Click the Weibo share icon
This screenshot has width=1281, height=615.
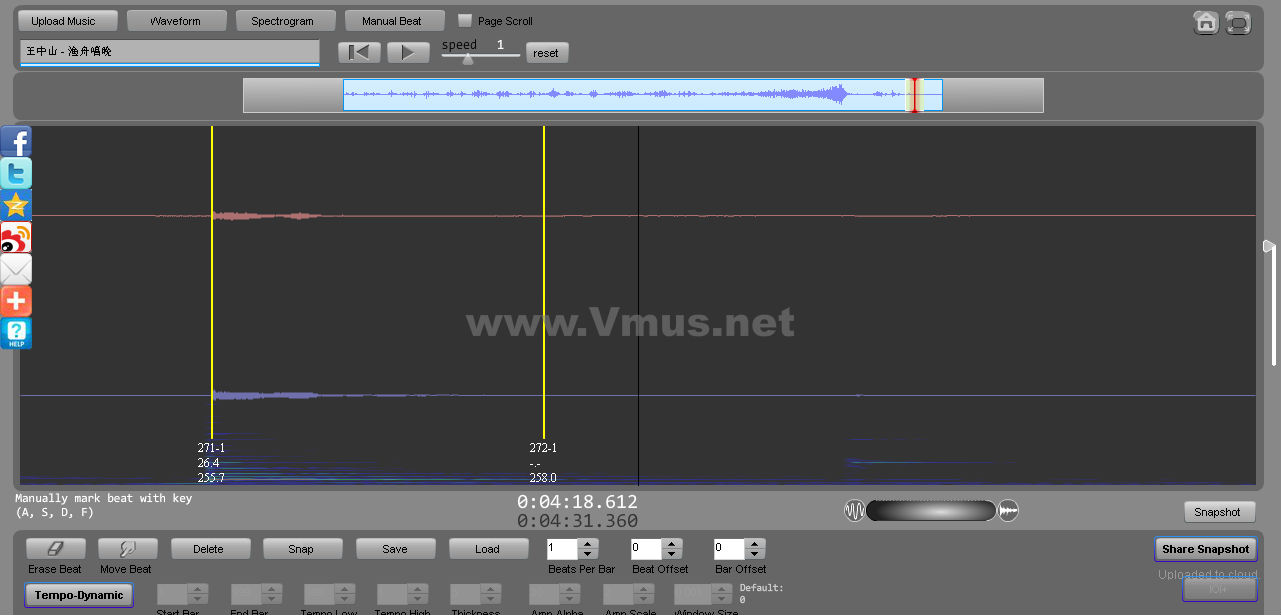coord(16,237)
